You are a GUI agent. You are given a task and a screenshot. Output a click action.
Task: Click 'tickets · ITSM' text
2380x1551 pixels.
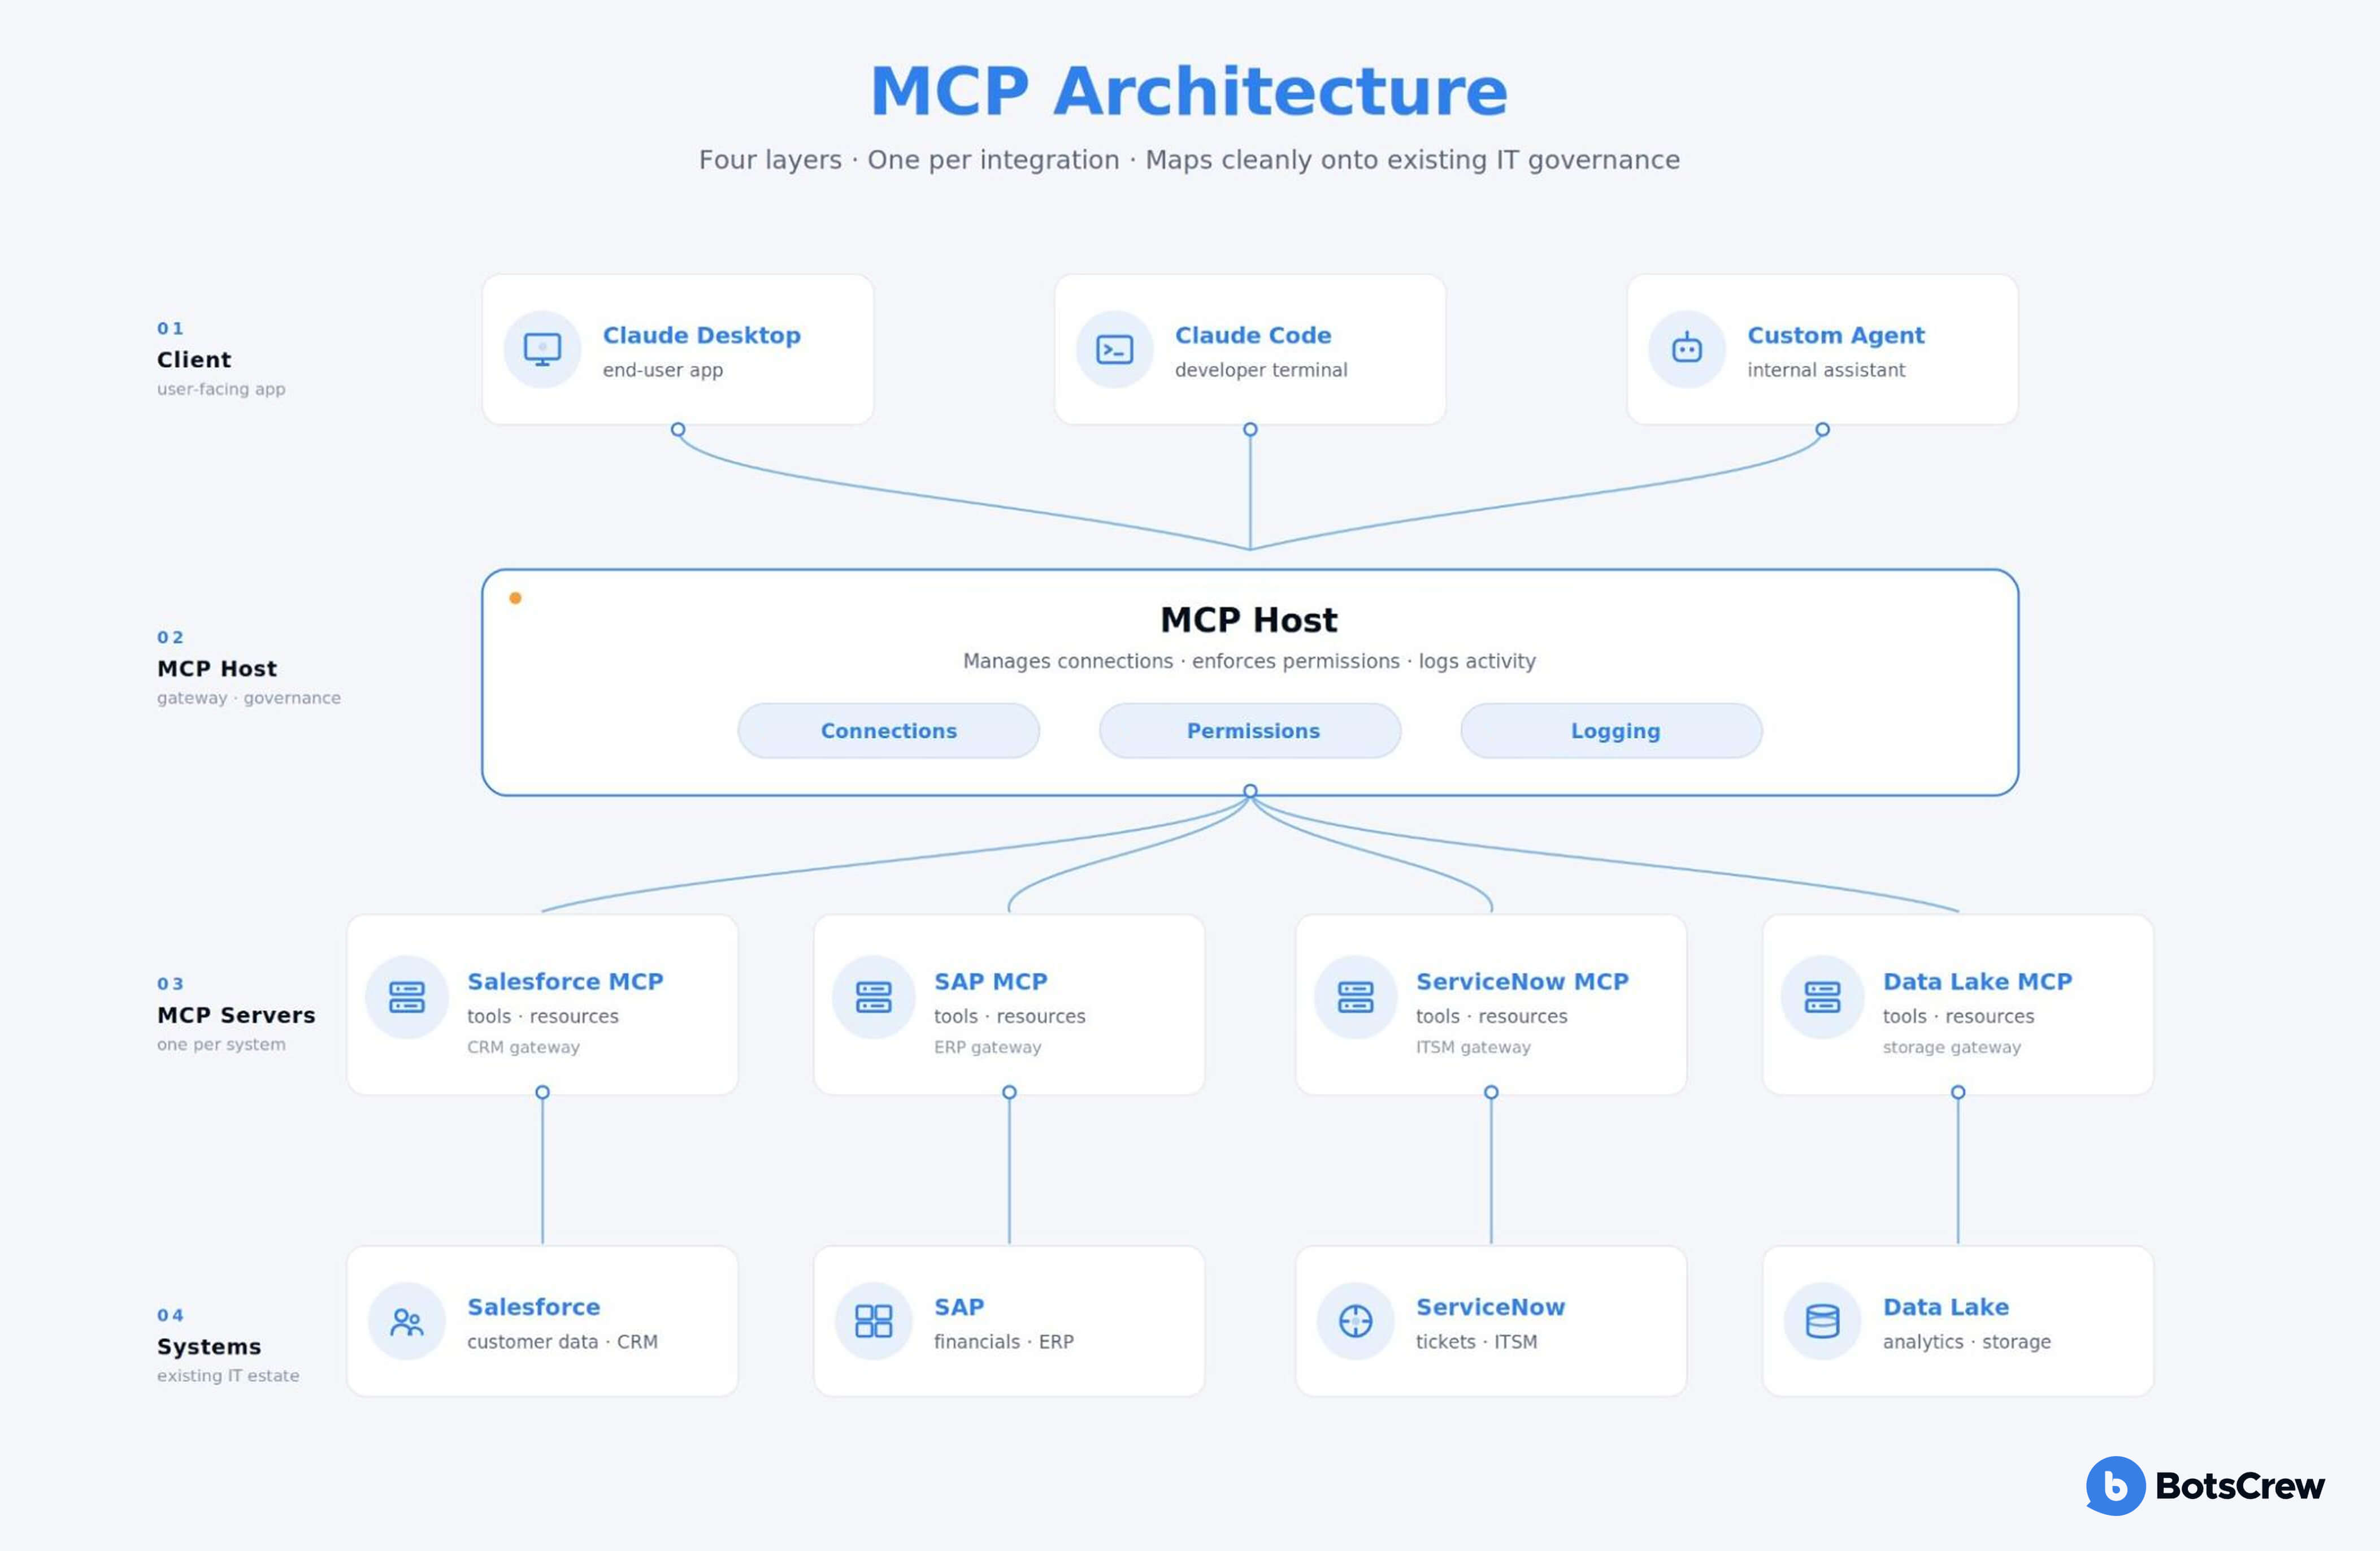click(x=1476, y=1342)
